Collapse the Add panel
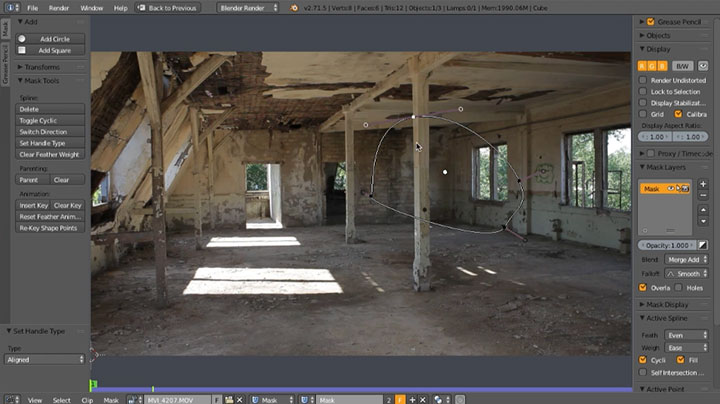The image size is (720, 404). (20, 22)
